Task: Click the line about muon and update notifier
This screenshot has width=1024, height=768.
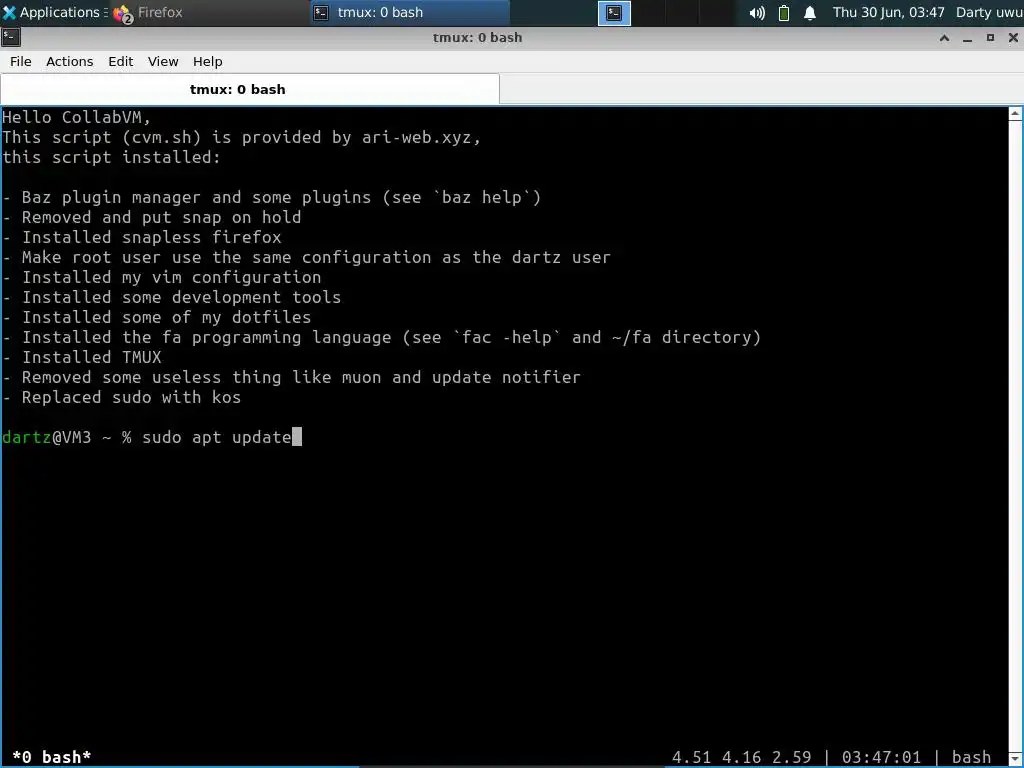Action: pos(291,377)
